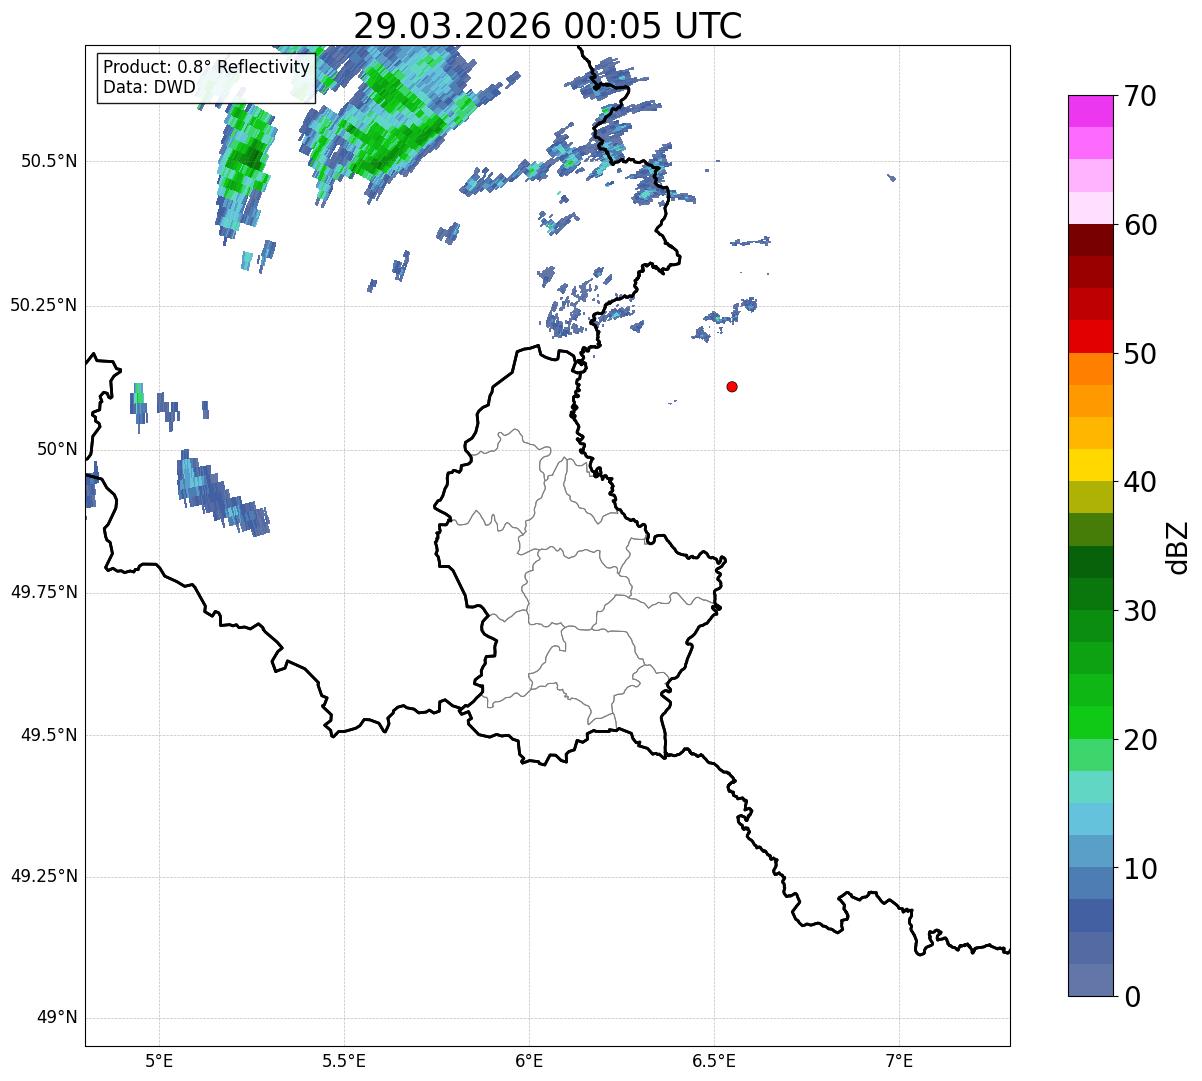The image size is (1202, 1081).
Task: Click the 6°E longitude label
Action: click(x=529, y=1060)
